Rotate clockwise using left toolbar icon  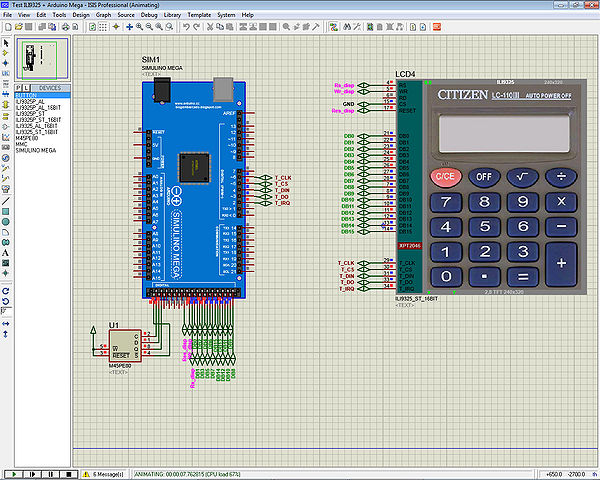6,291
